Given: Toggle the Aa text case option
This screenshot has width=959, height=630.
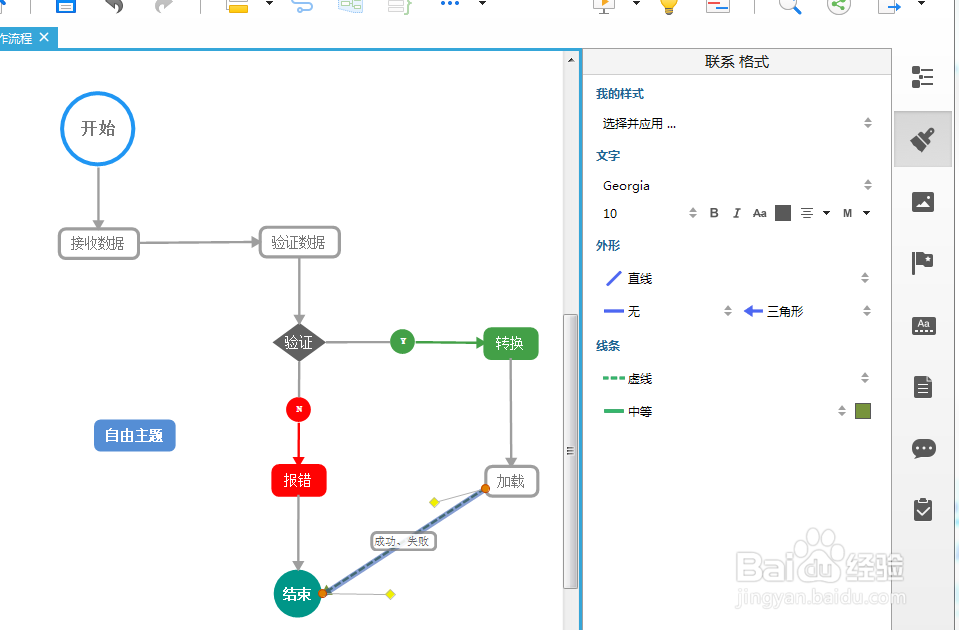Looking at the screenshot, I should 759,212.
